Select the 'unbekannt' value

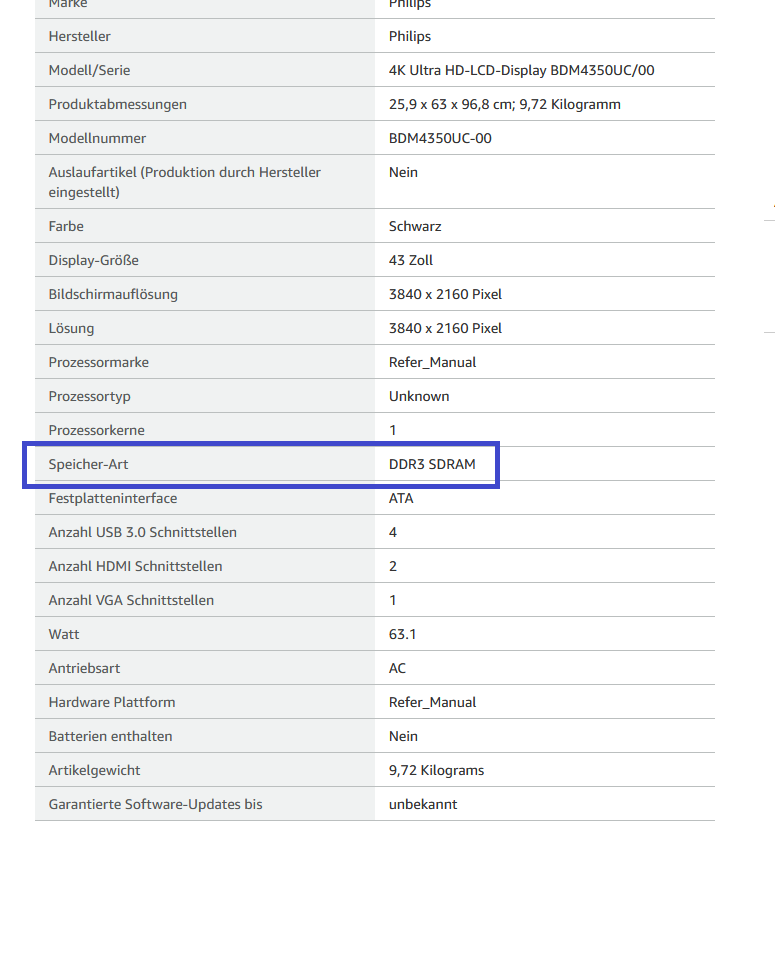(423, 804)
